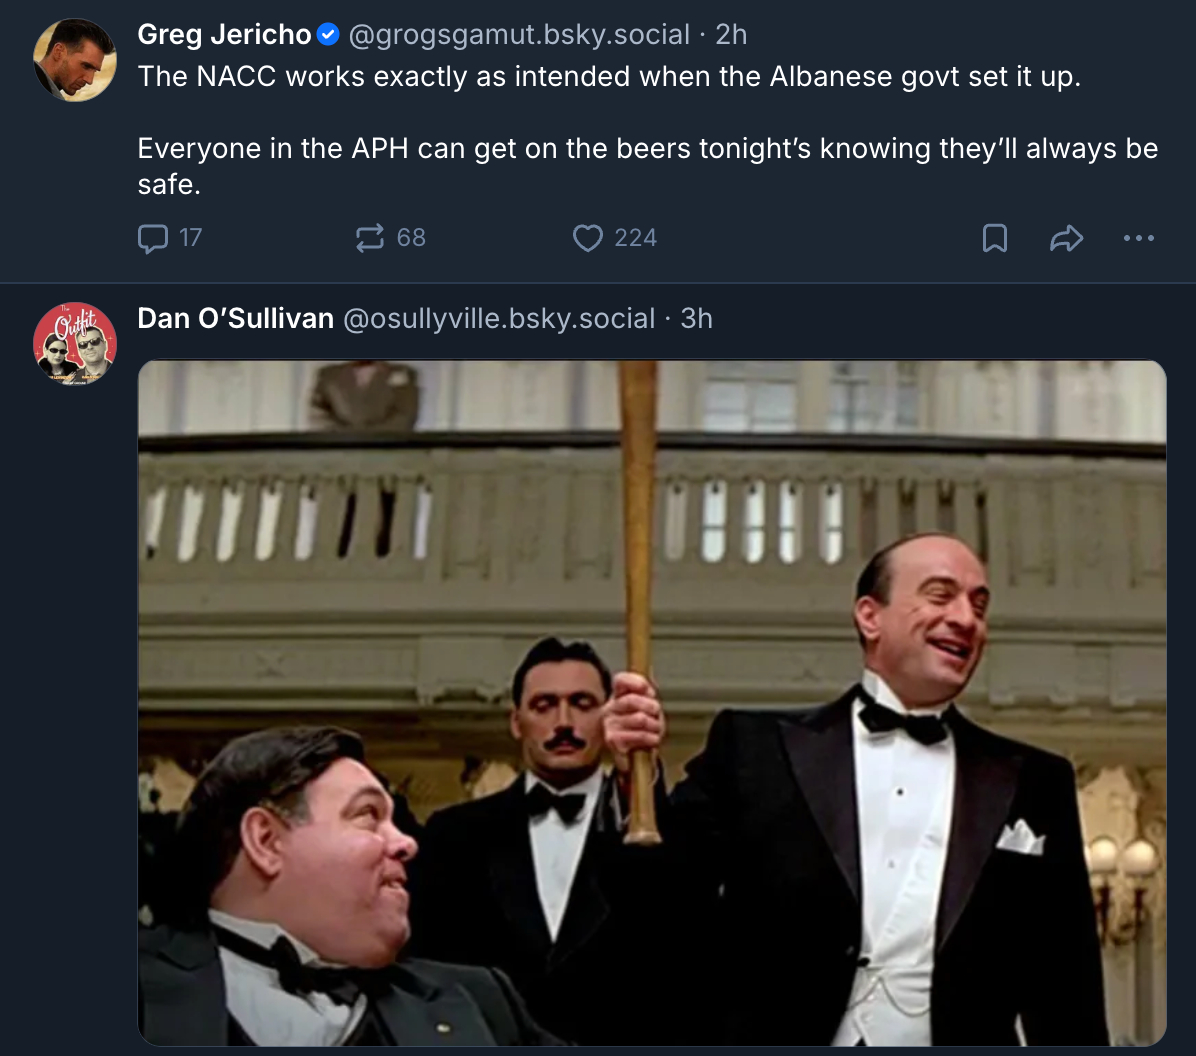Click the 3h timestamp on Dan's post

pos(697,319)
